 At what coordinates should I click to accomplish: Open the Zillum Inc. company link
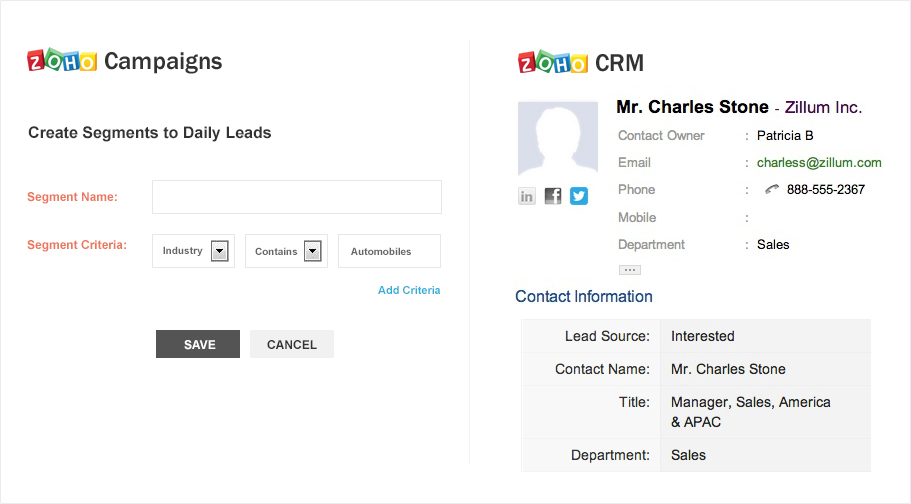823,107
